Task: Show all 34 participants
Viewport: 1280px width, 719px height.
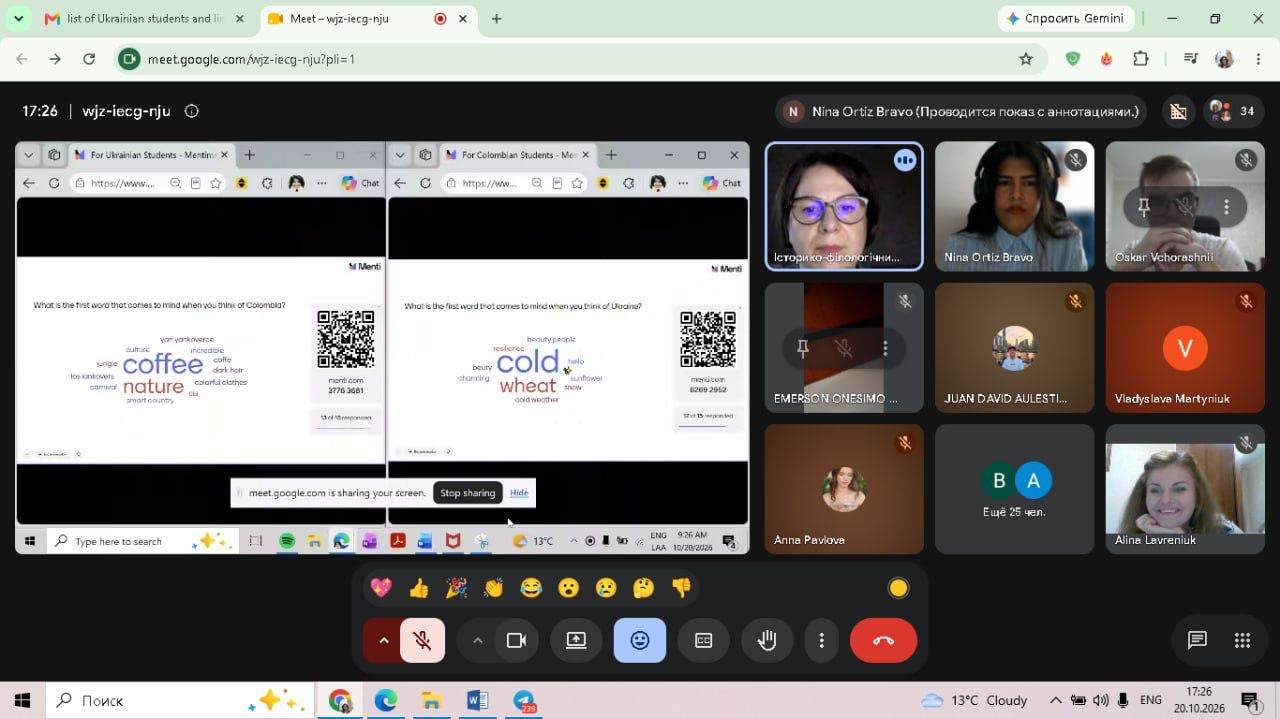Action: (x=1231, y=112)
